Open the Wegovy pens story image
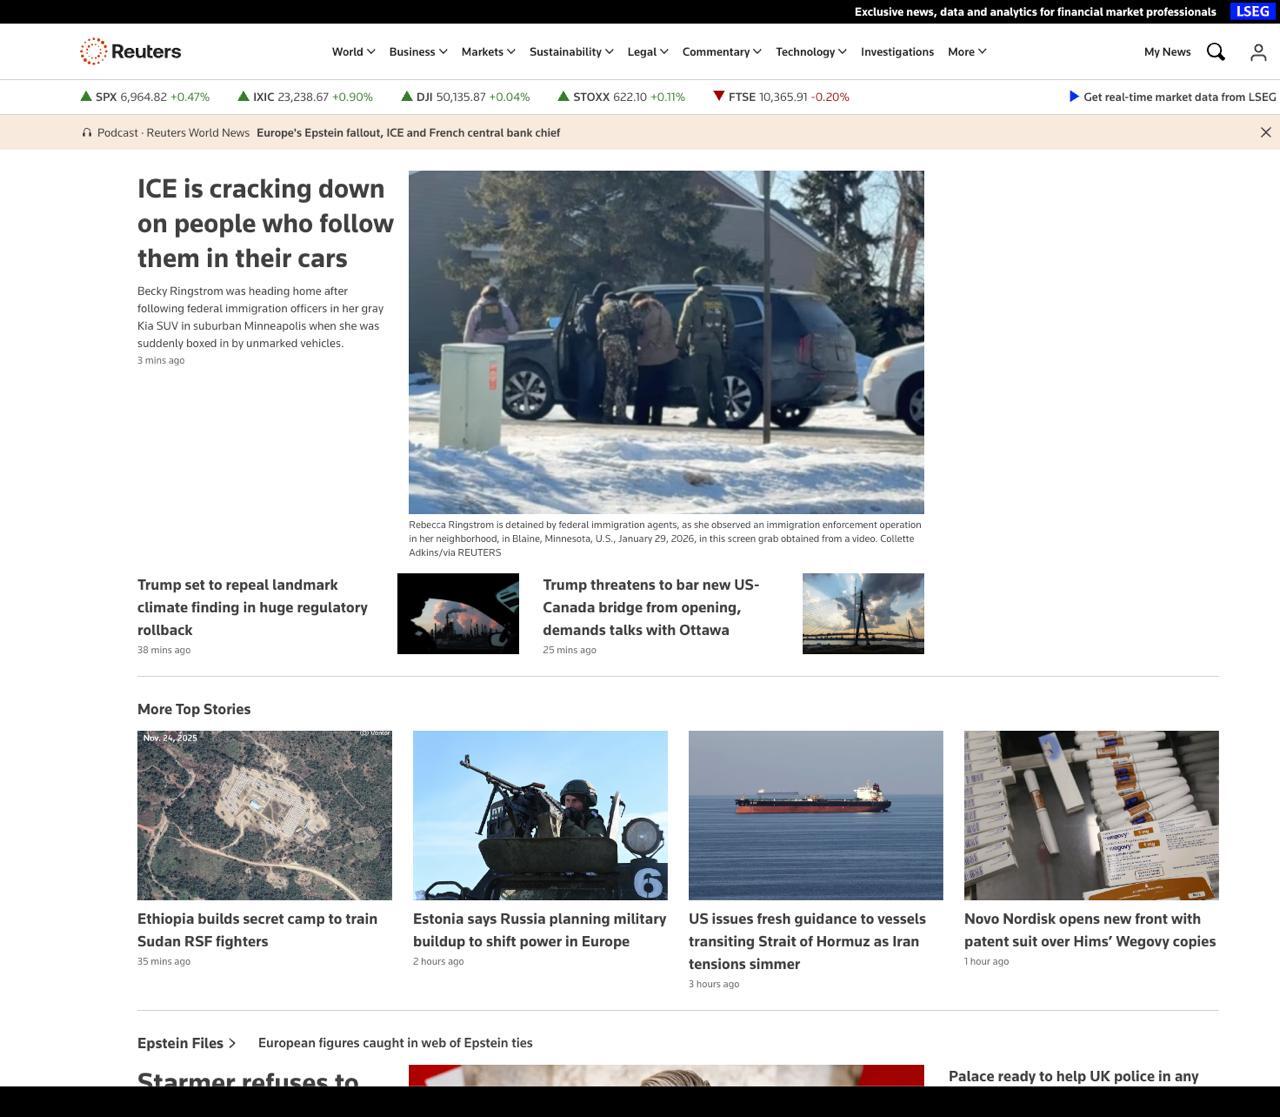 1091,815
